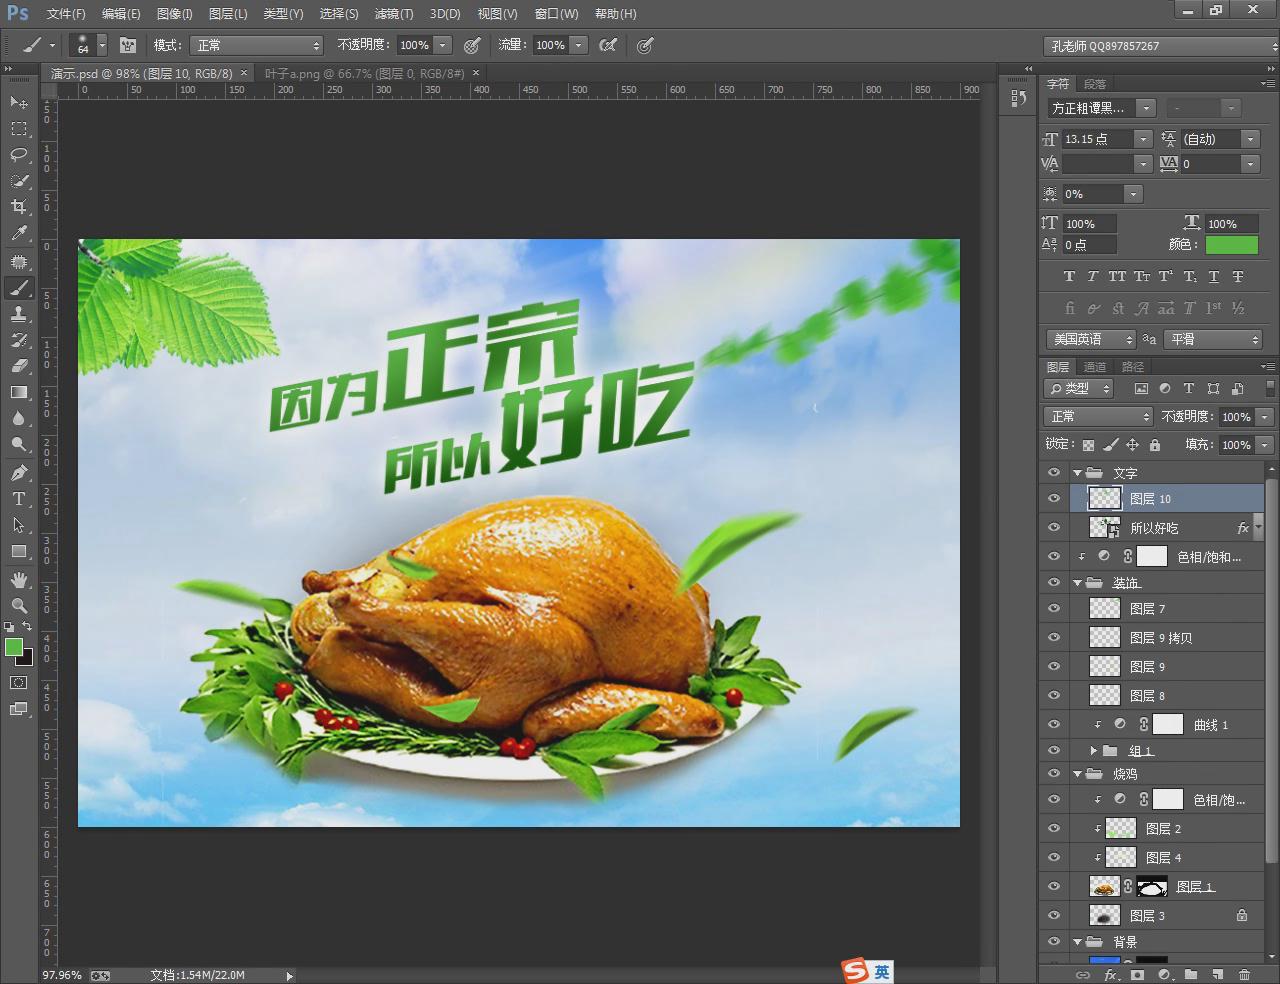Hide the 图层 7 layer
Screen dimensions: 1280x984
tap(1053, 608)
